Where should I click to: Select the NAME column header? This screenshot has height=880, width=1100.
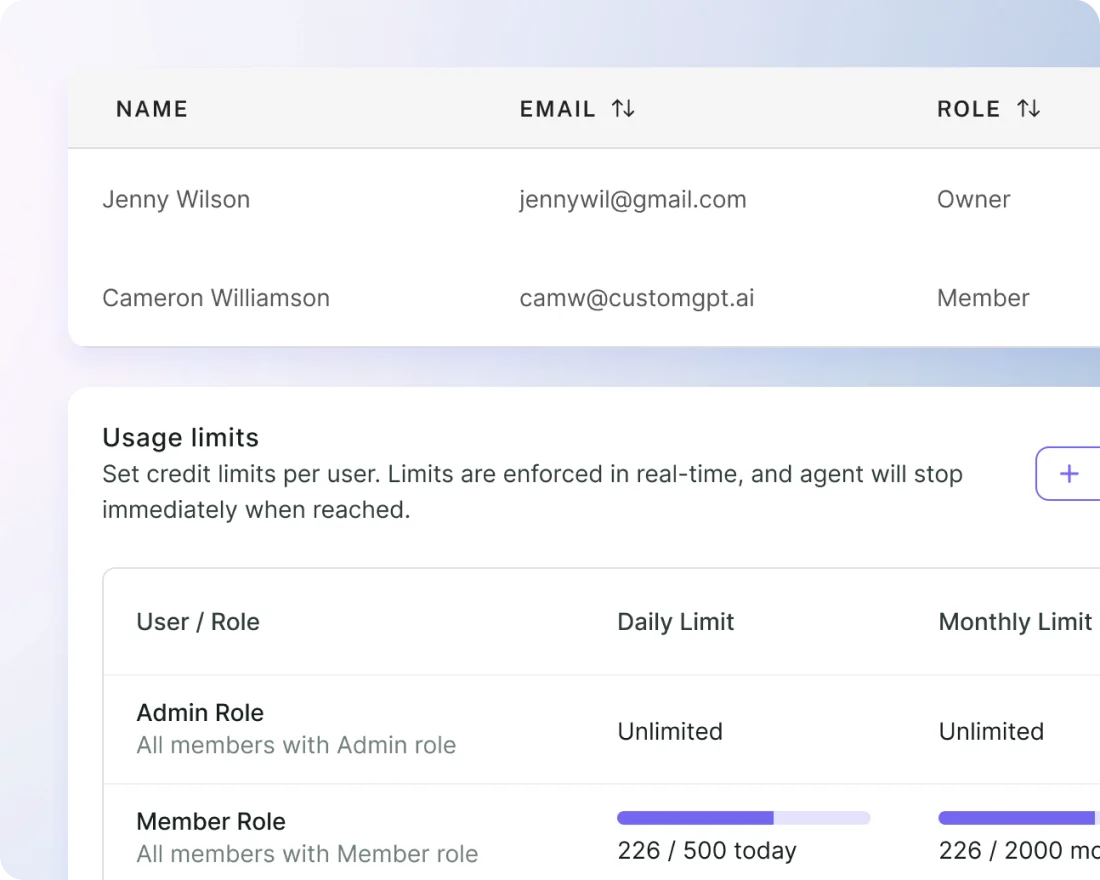point(152,109)
